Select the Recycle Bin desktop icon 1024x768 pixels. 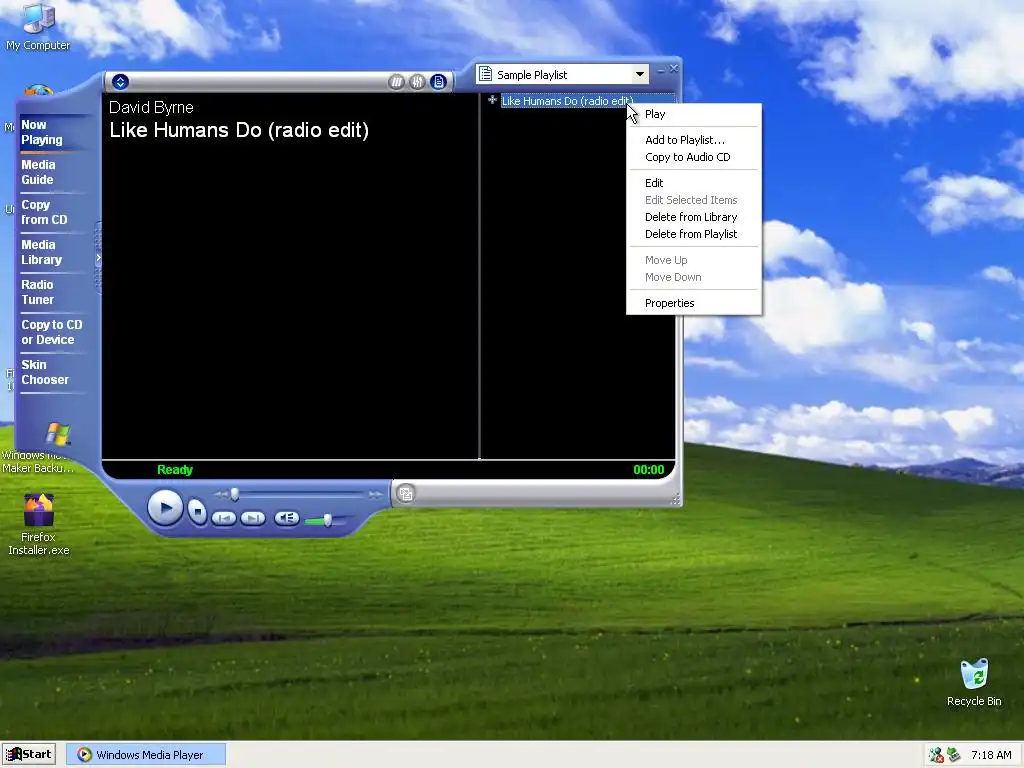point(974,682)
